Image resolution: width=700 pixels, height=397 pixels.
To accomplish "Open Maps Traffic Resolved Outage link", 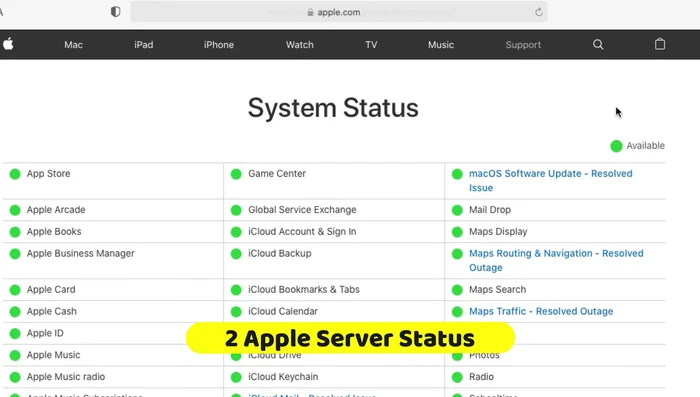I will pos(541,311).
